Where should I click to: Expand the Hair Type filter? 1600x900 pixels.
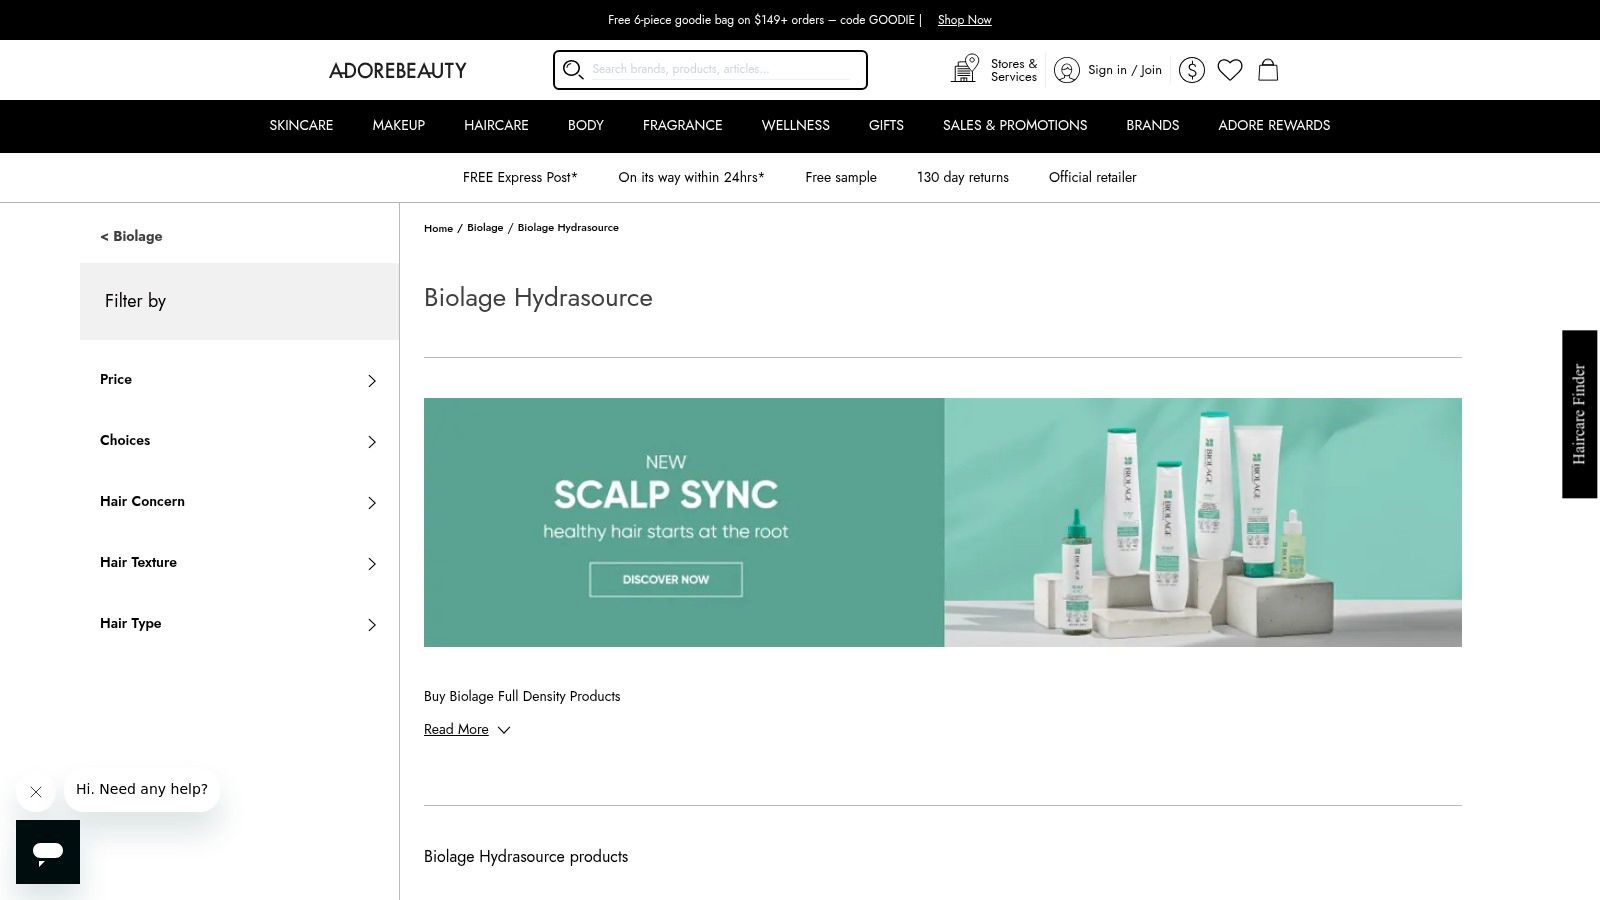239,624
